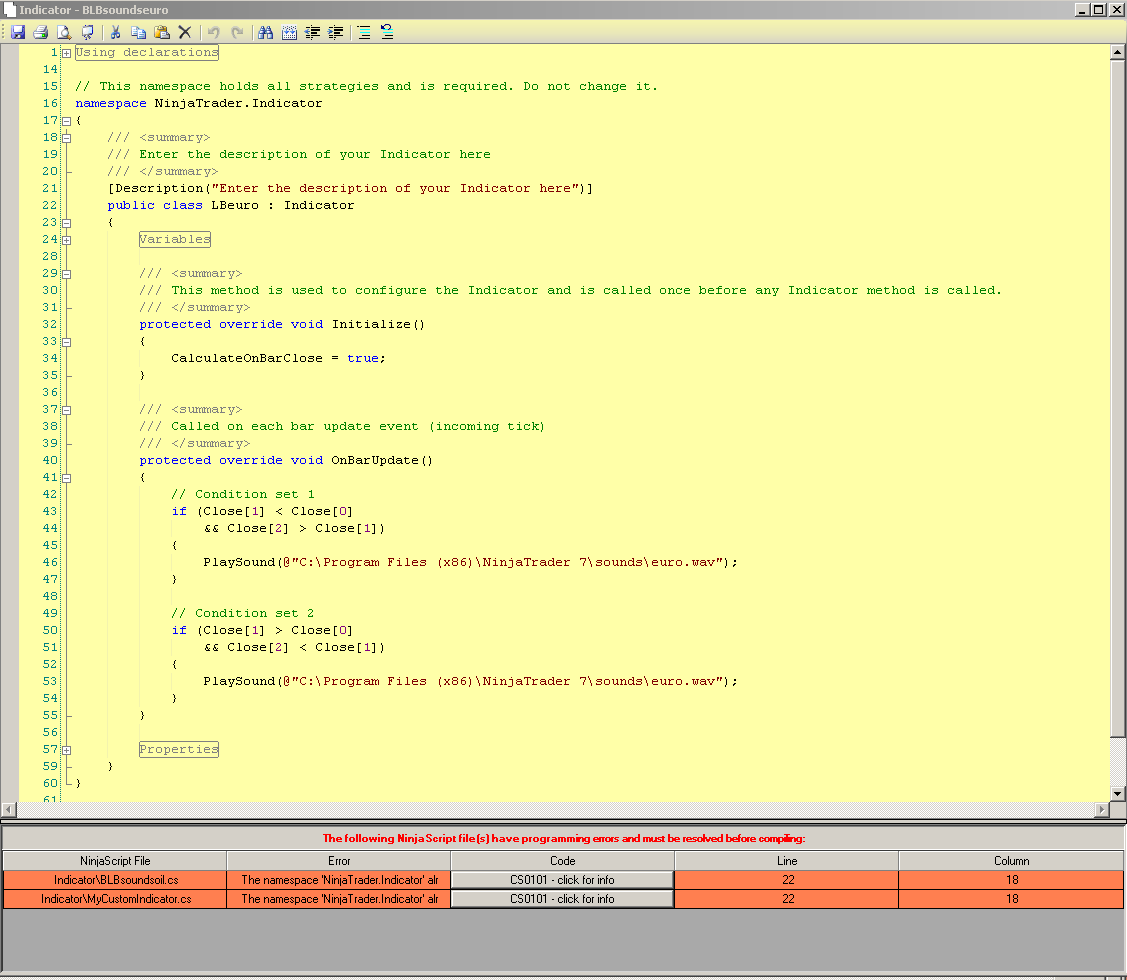This screenshot has height=980, width=1127.
Task: Expand the Properties region at line 57
Action: 66,751
